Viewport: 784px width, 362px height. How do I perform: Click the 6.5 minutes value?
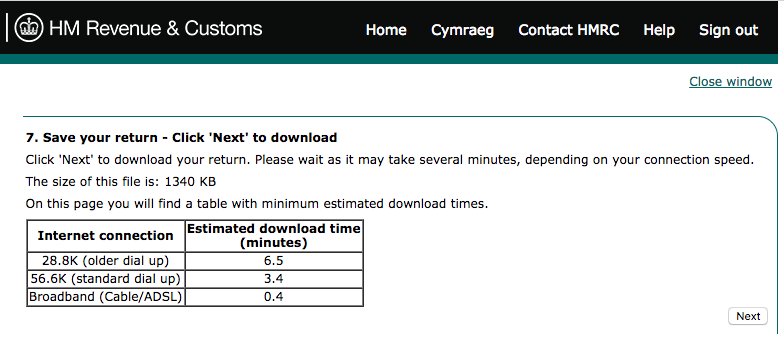pyautogui.click(x=274, y=261)
